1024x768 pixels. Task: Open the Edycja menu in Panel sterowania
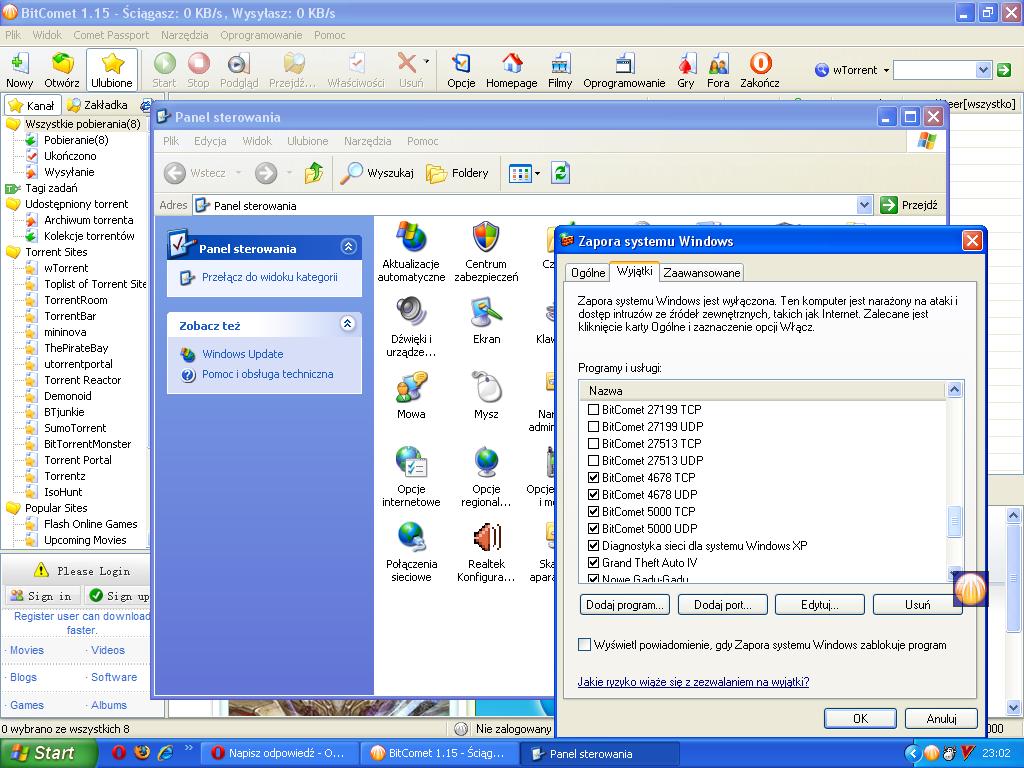point(210,141)
